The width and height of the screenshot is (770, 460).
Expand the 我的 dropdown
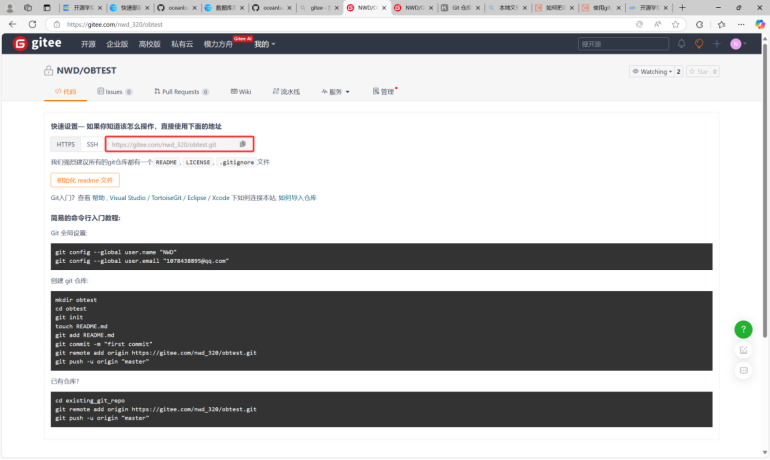tap(264, 44)
